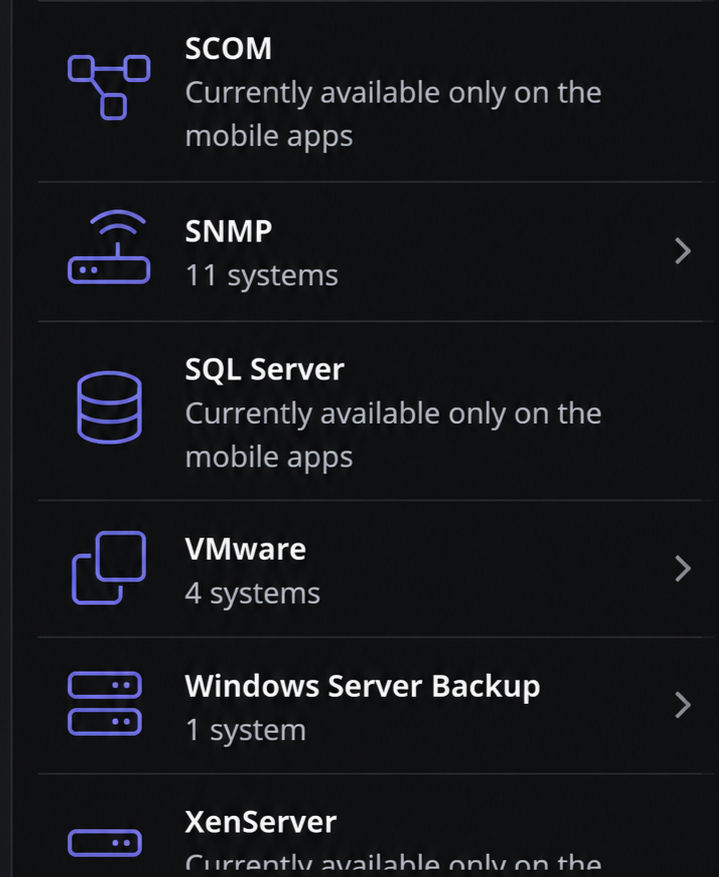Viewport: 719px width, 877px height.
Task: Select the SCOM heading
Action: click(x=228, y=49)
